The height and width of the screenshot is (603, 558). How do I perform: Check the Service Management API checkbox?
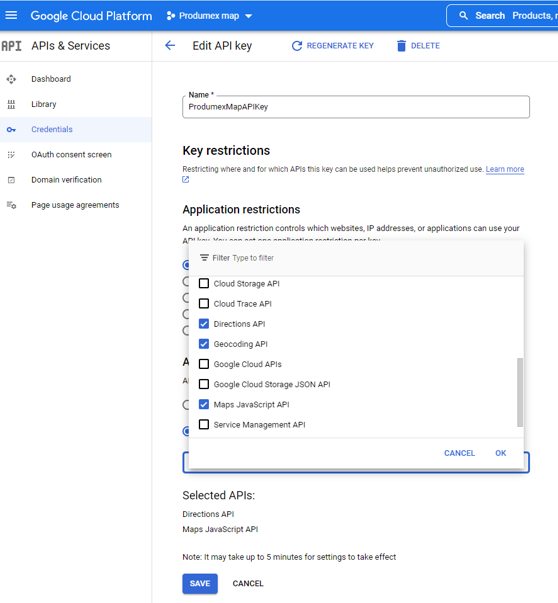click(x=204, y=425)
